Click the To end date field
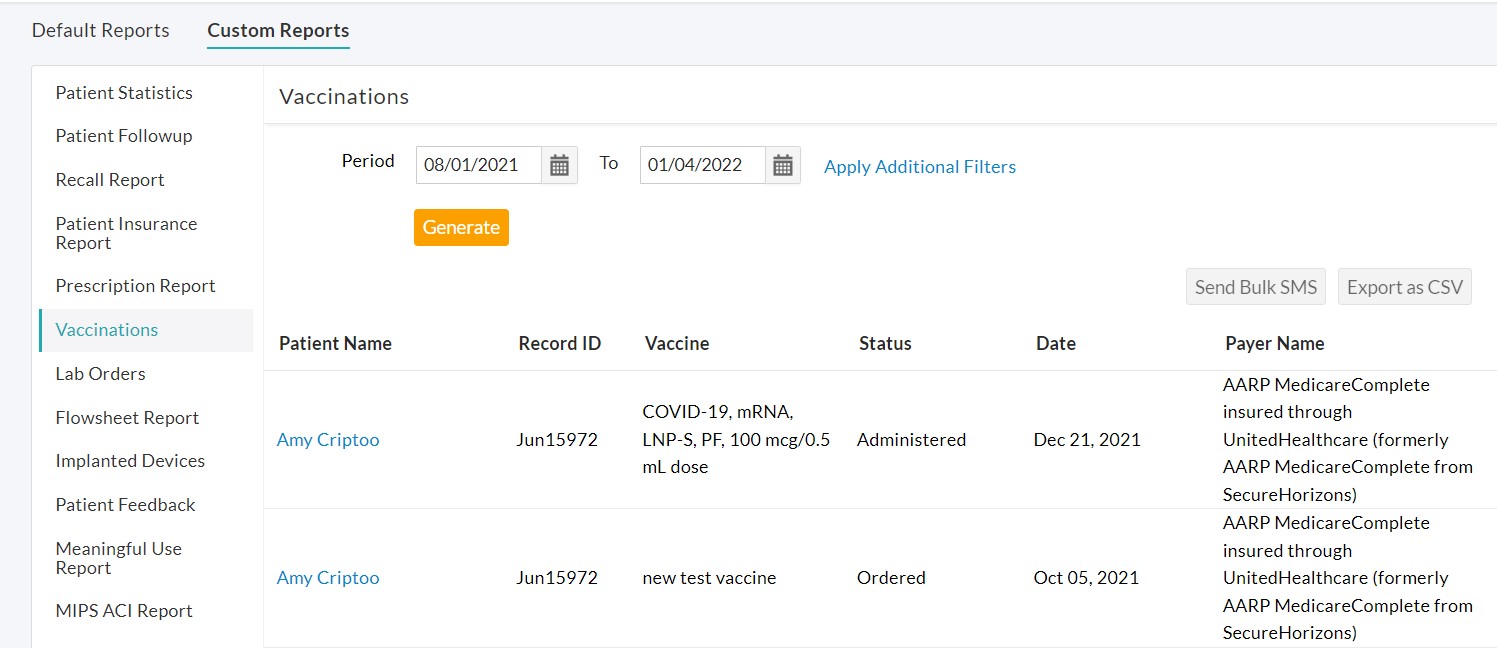This screenshot has height=648, width=1497. [x=703, y=165]
